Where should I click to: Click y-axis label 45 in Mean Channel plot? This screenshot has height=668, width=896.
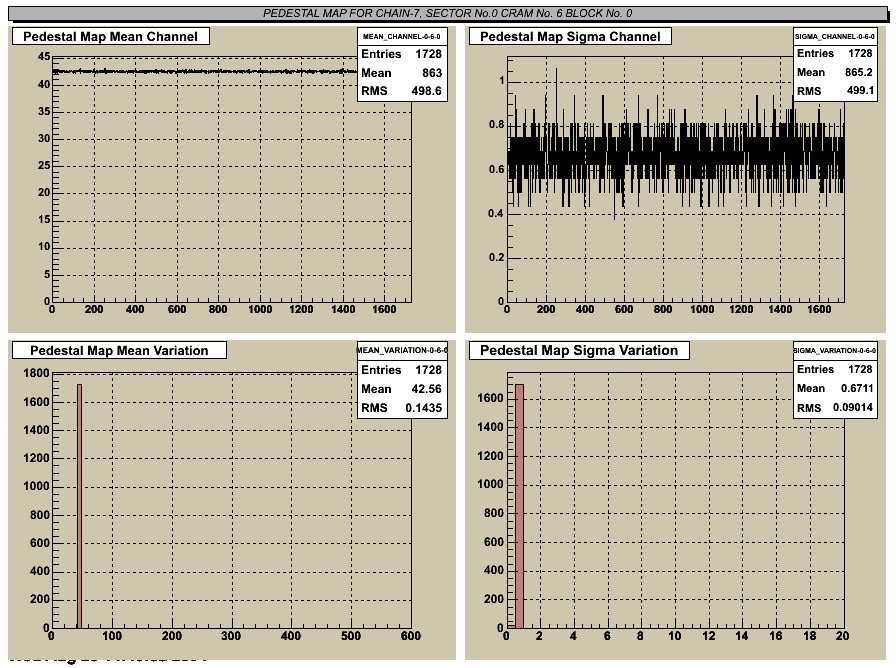[44, 57]
